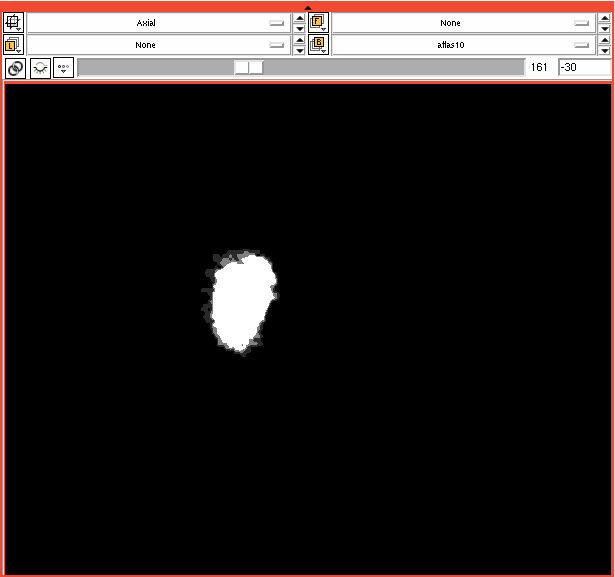Open the Axial orientation dropdown
This screenshot has height=577, width=615.
pyautogui.click(x=159, y=23)
